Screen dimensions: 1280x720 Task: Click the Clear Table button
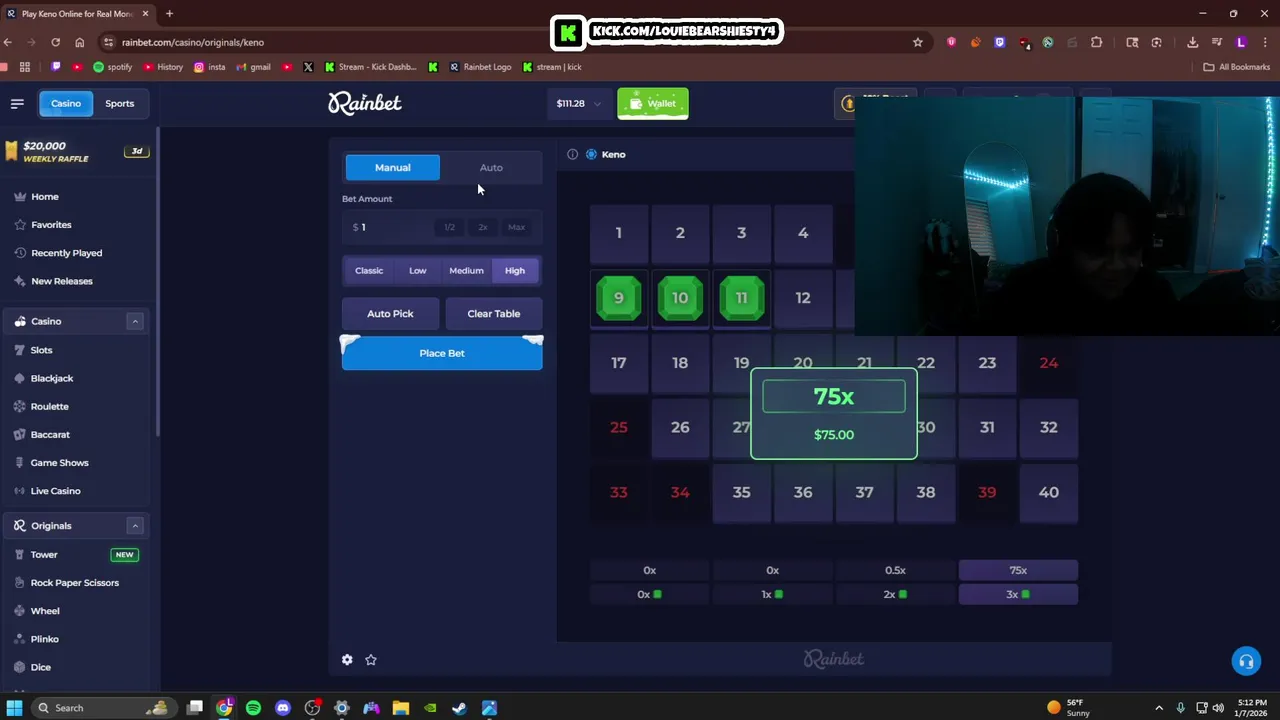pos(494,314)
